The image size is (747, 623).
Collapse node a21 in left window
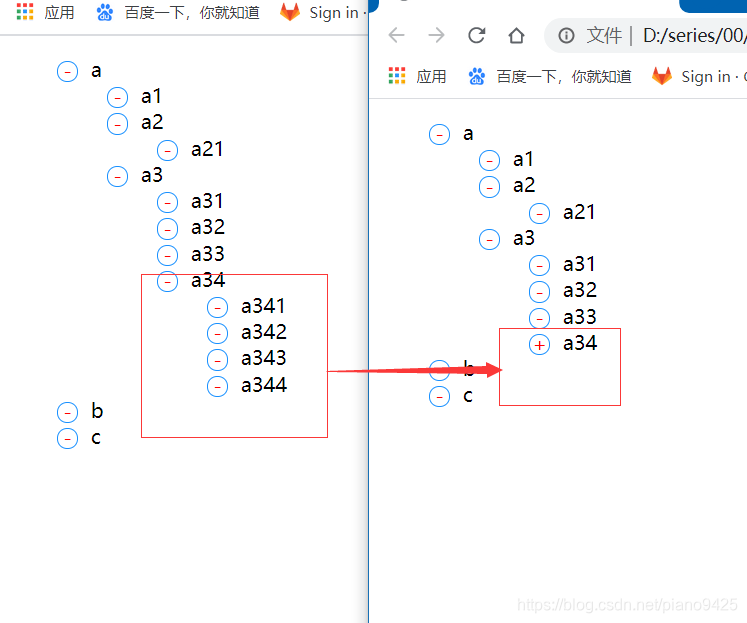[167, 151]
